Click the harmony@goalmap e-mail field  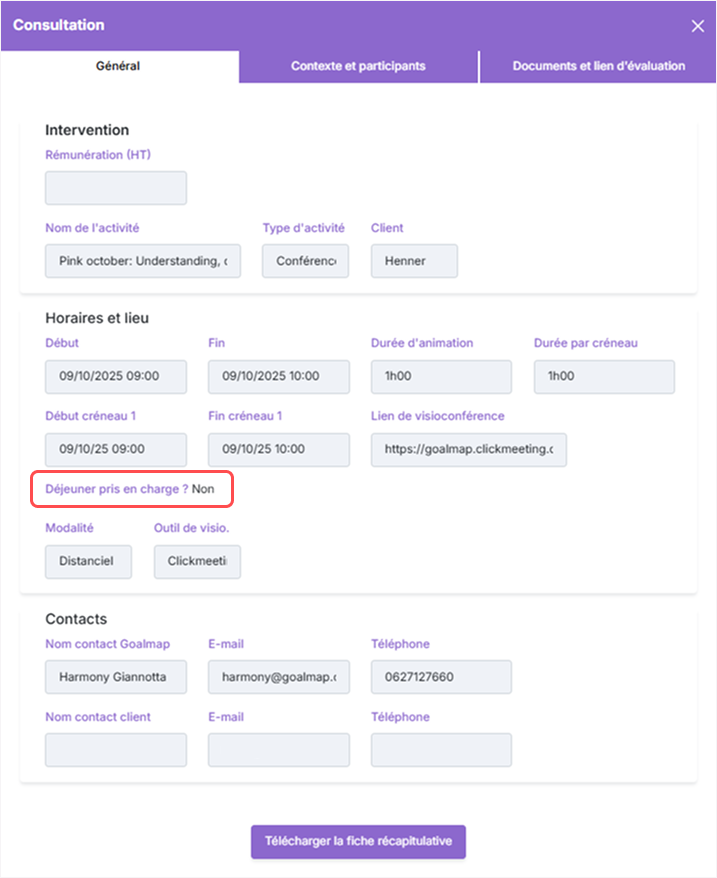click(x=279, y=677)
